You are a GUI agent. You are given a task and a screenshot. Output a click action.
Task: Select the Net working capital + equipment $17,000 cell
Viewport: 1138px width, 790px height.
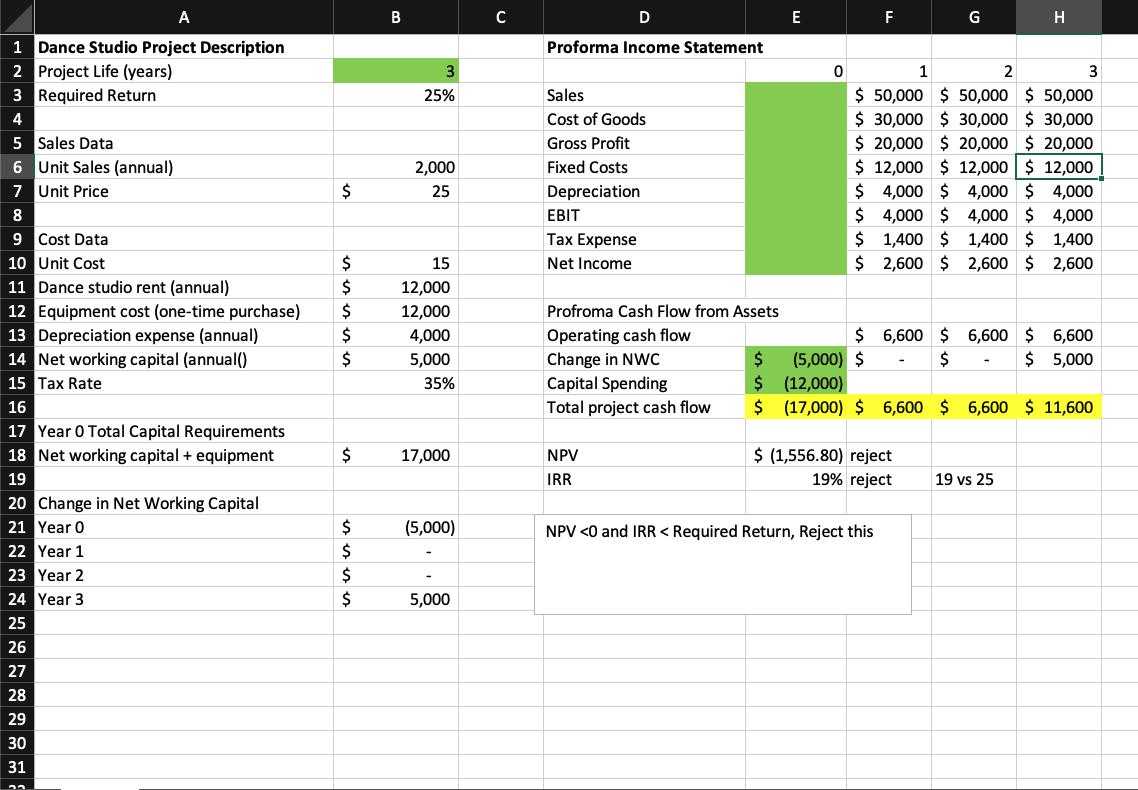[x=395, y=455]
